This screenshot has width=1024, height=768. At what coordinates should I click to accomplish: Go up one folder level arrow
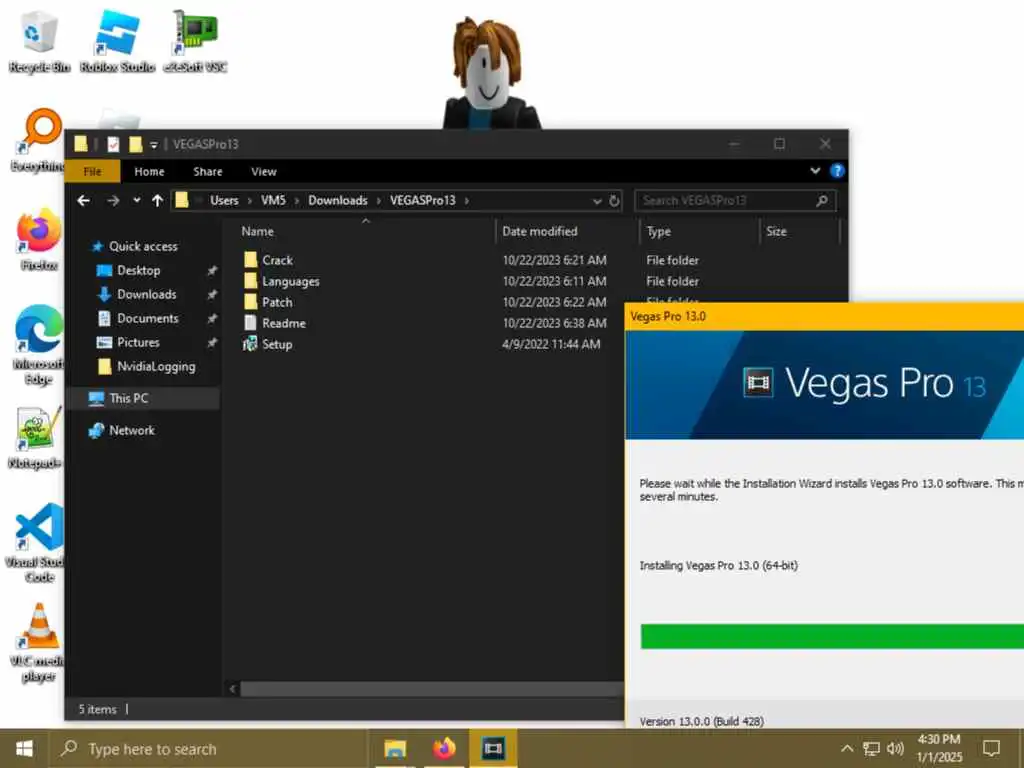(x=157, y=200)
